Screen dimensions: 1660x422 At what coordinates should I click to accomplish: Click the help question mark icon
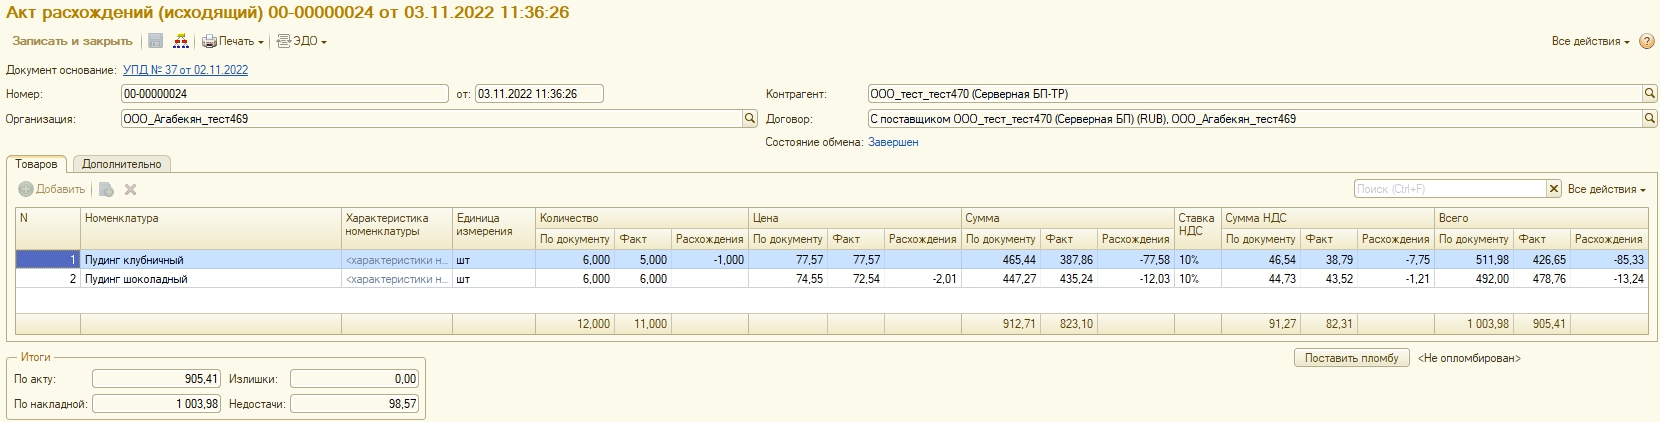click(x=1646, y=41)
